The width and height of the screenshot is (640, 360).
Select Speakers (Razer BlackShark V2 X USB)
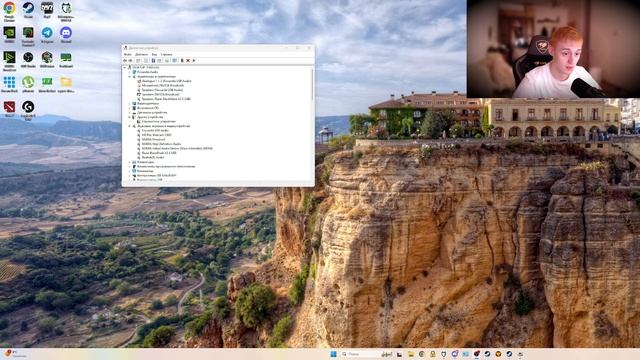tap(166, 99)
